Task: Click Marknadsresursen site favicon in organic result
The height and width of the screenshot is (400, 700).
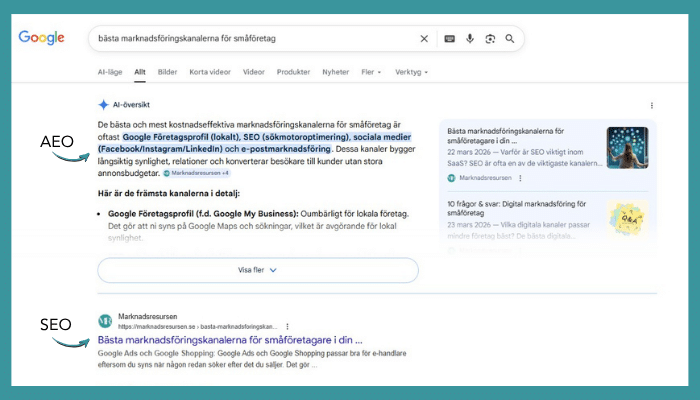Action: pyautogui.click(x=105, y=321)
